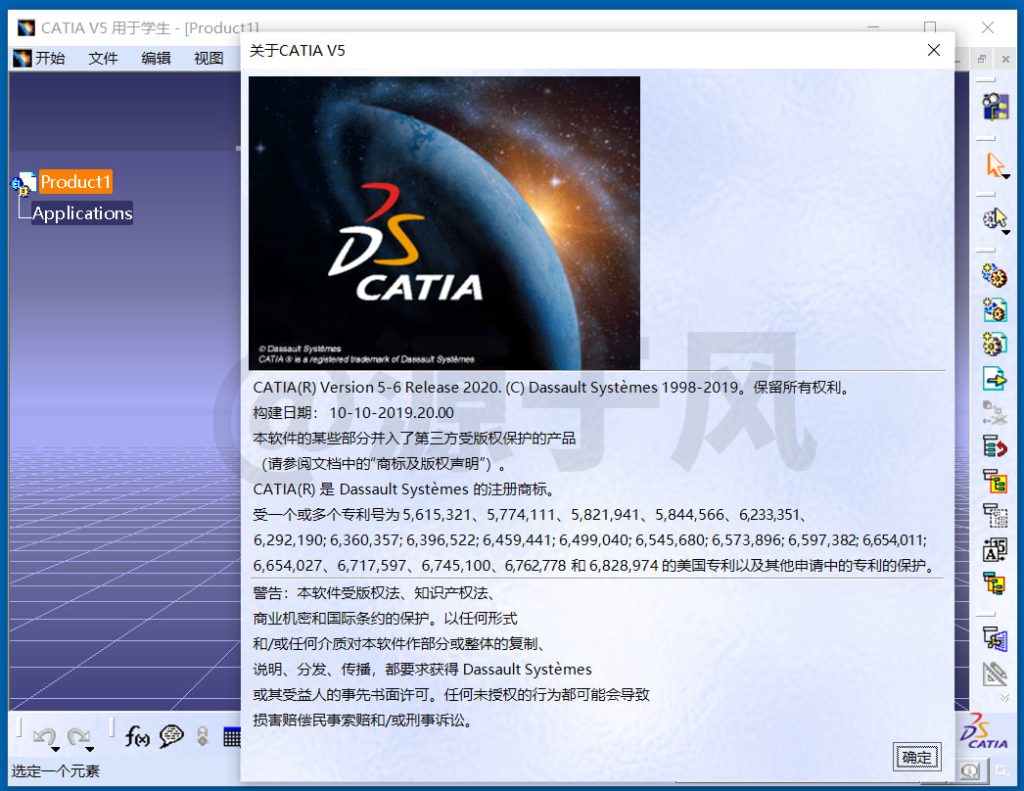Open the 编辑 menu
Image resolution: width=1024 pixels, height=791 pixels.
156,58
